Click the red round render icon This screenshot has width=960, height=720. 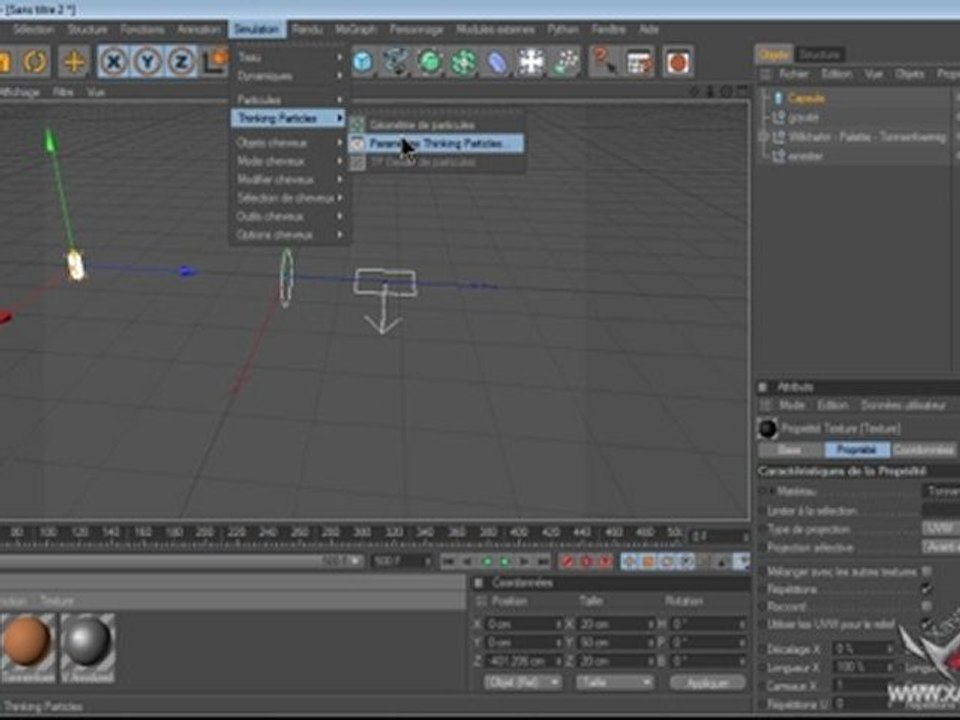pos(678,62)
